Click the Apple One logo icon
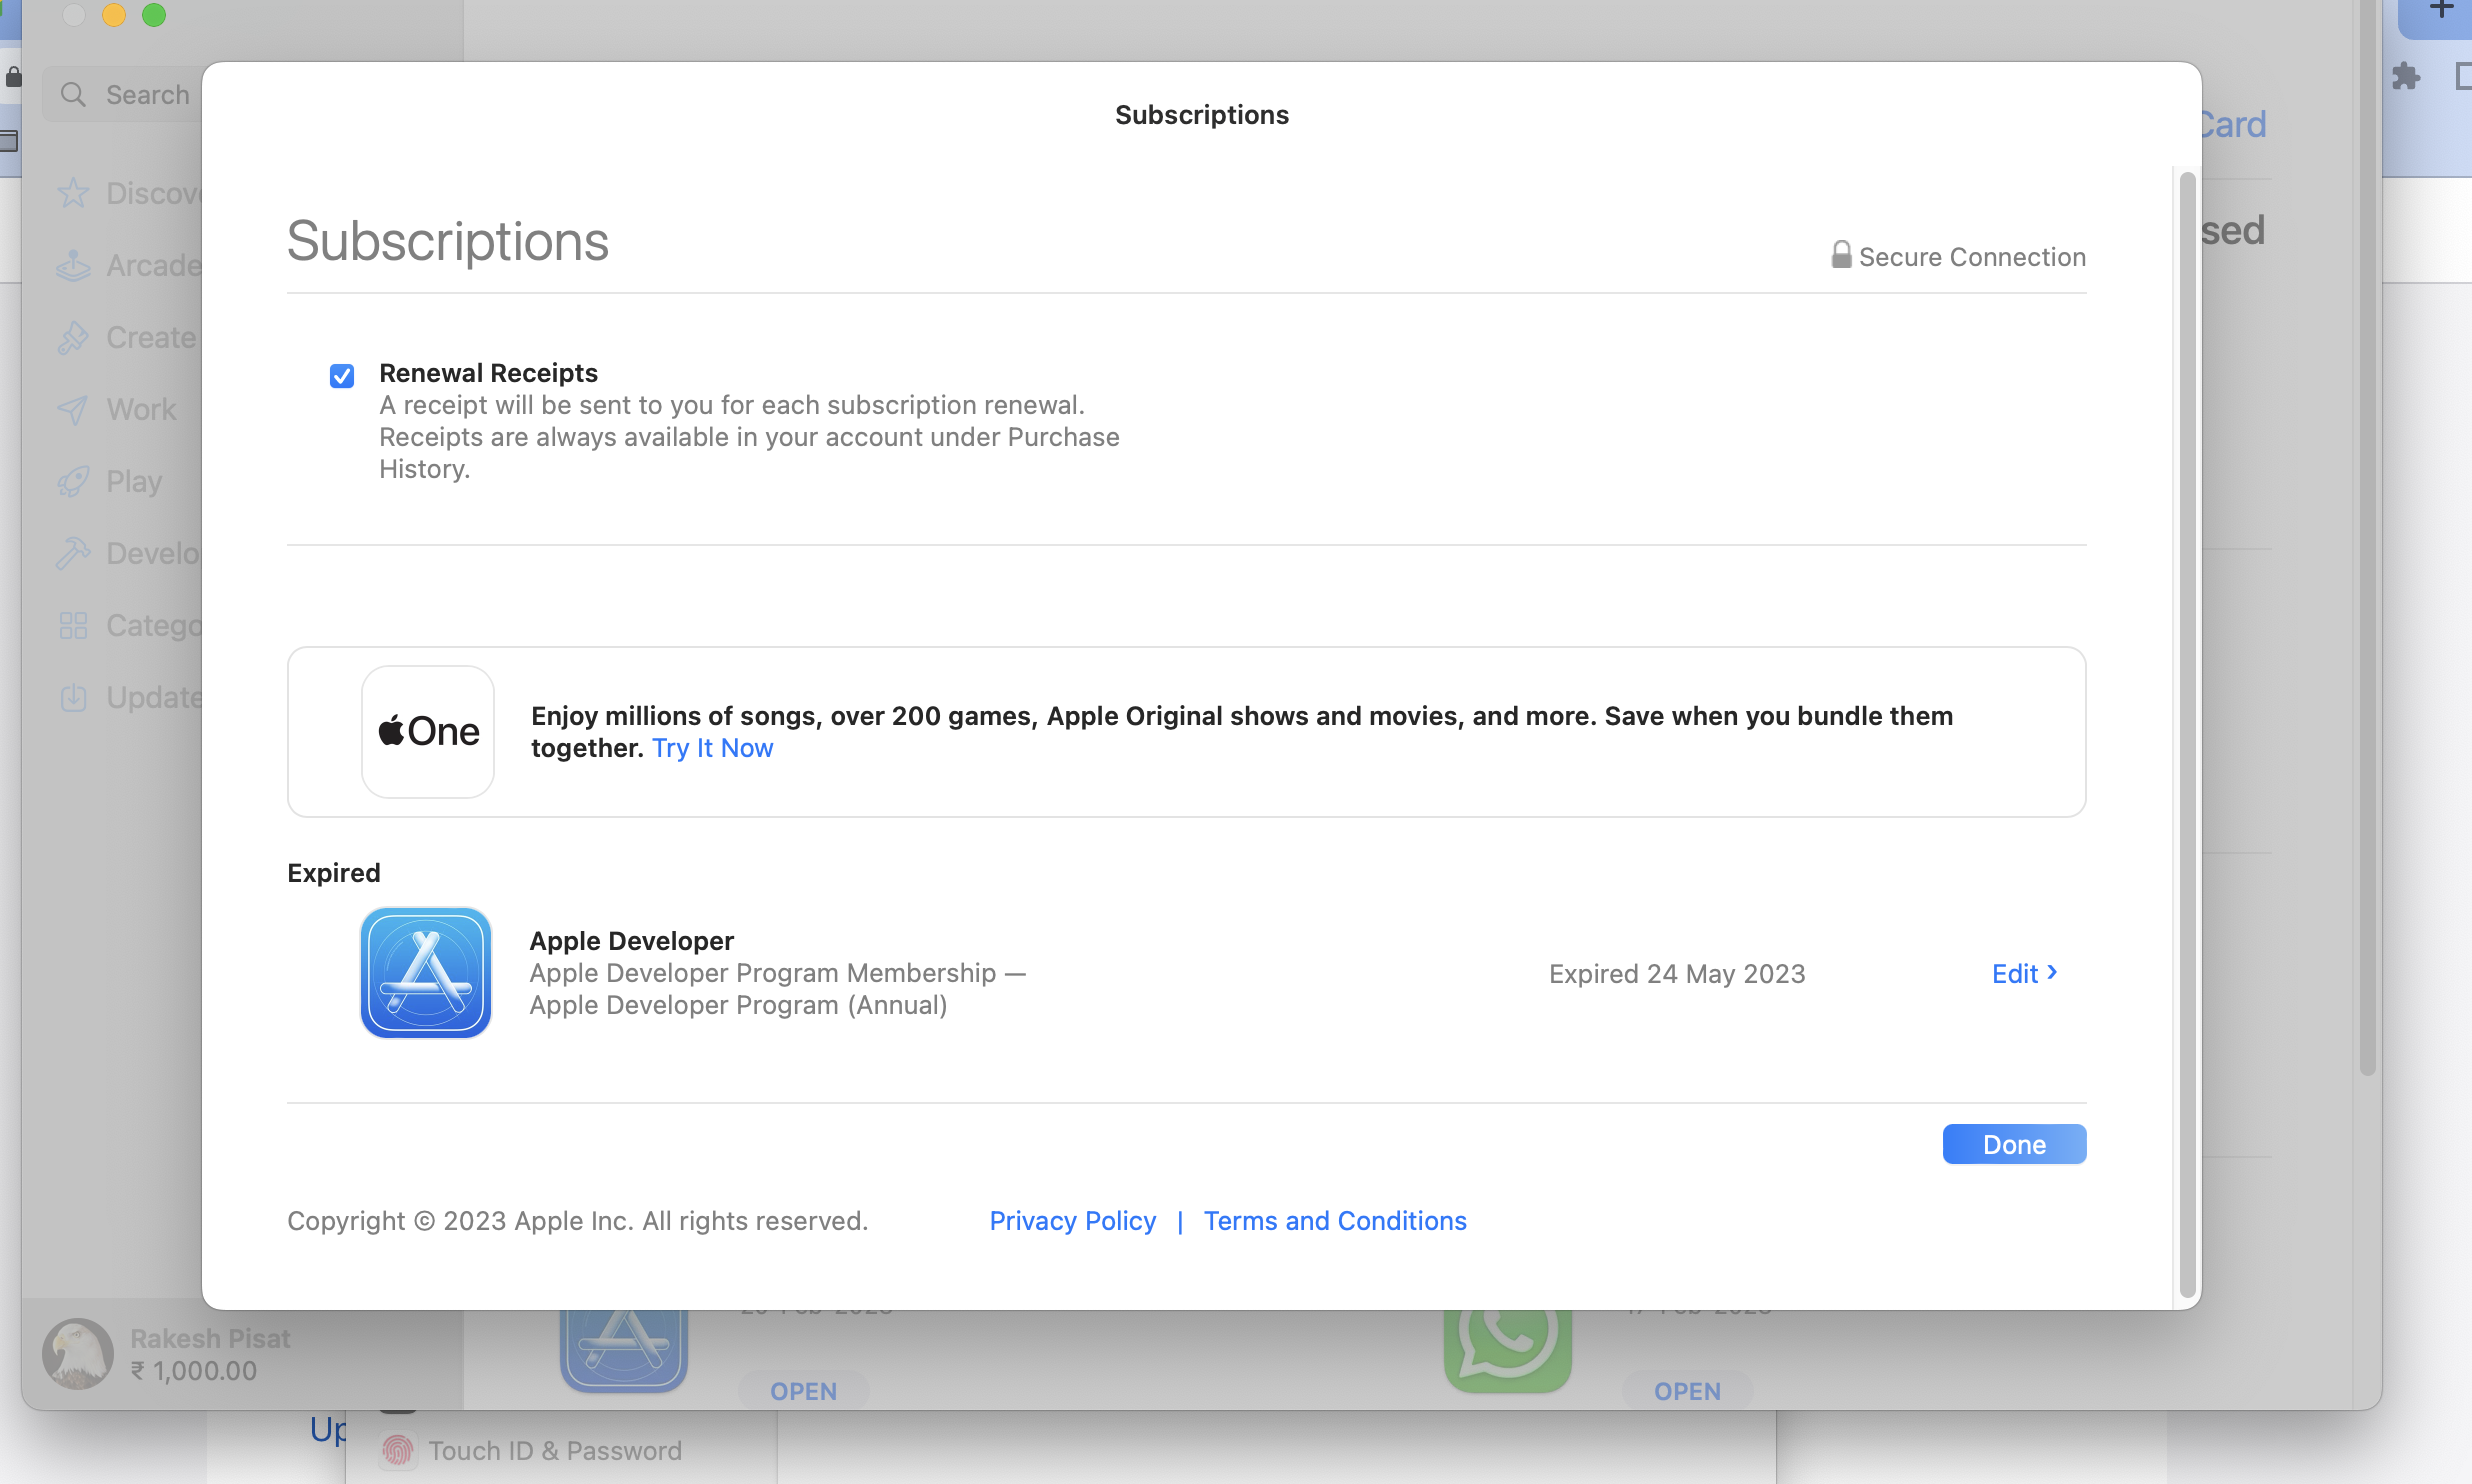The height and width of the screenshot is (1484, 2472). (x=428, y=731)
